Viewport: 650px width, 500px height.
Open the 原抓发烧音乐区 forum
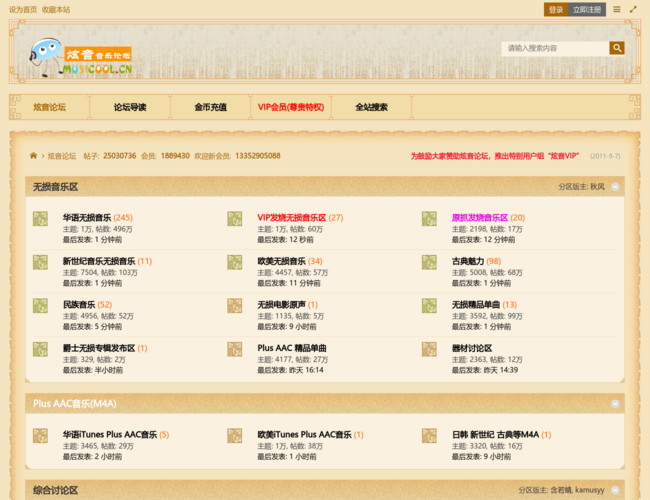pos(480,218)
